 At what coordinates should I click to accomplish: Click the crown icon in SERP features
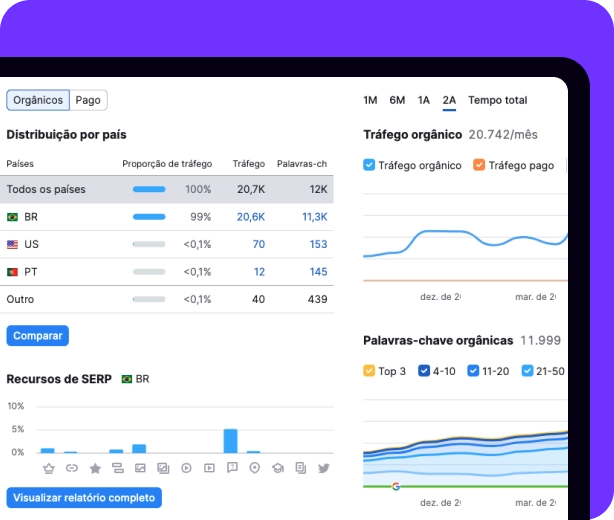tap(48, 468)
